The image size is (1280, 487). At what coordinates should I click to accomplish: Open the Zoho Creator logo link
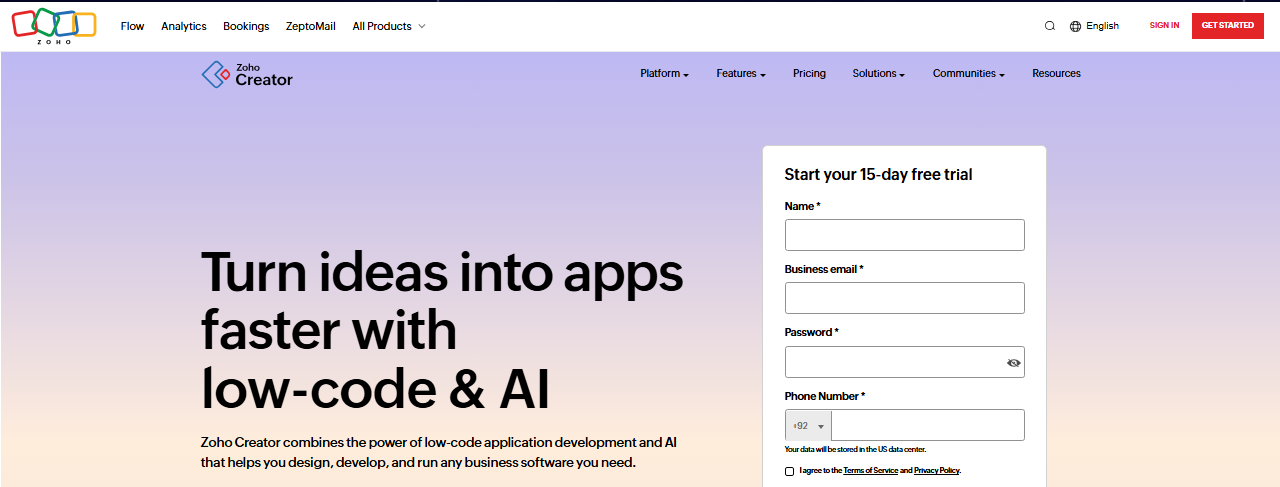(247, 74)
